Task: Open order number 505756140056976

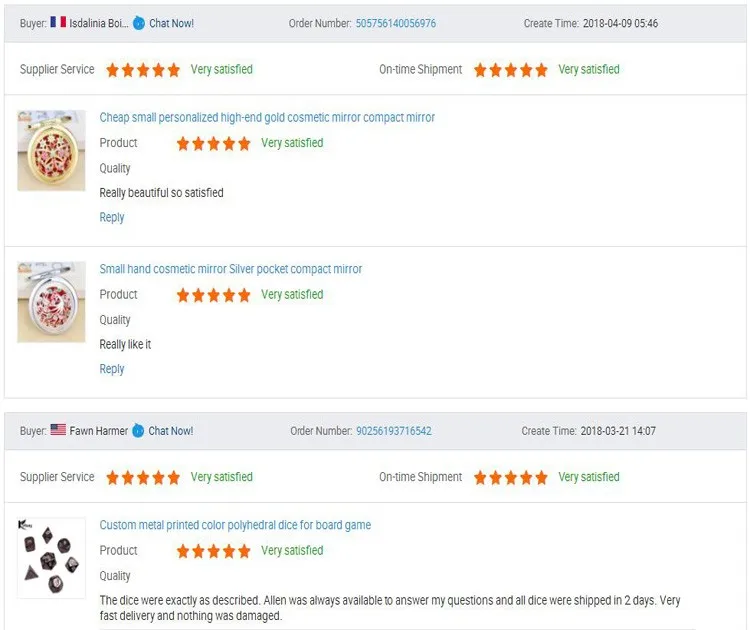Action: (x=395, y=23)
